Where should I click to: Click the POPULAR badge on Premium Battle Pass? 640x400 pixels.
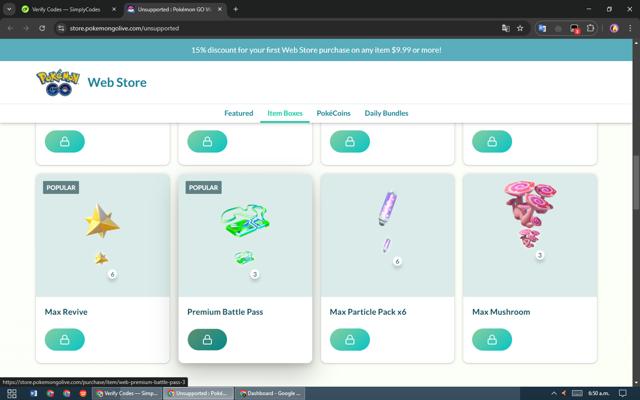(203, 188)
